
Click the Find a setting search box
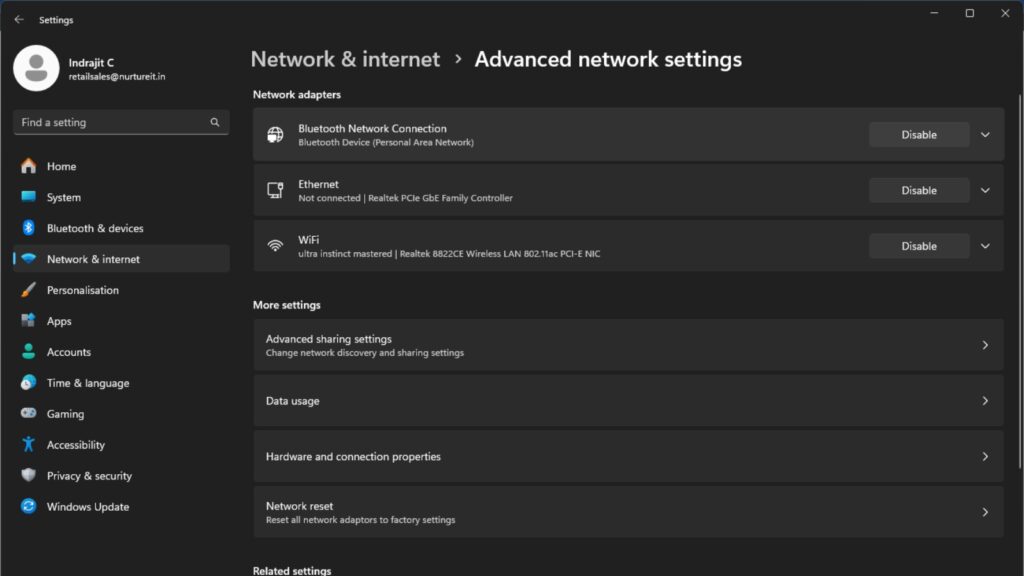point(110,122)
